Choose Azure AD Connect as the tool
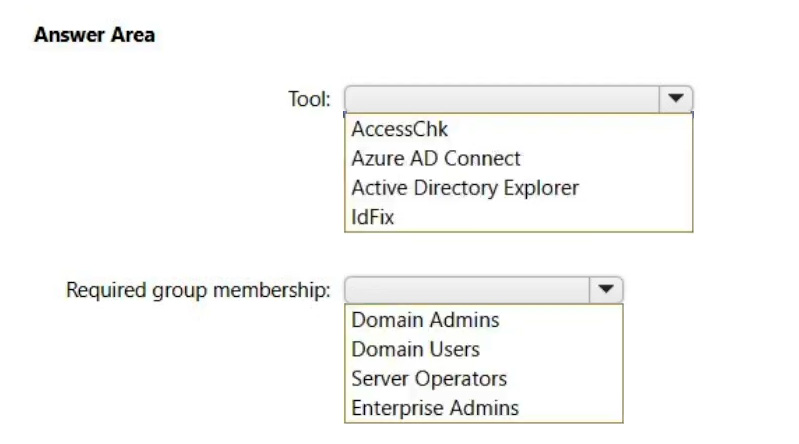The width and height of the screenshot is (799, 444). [436, 158]
